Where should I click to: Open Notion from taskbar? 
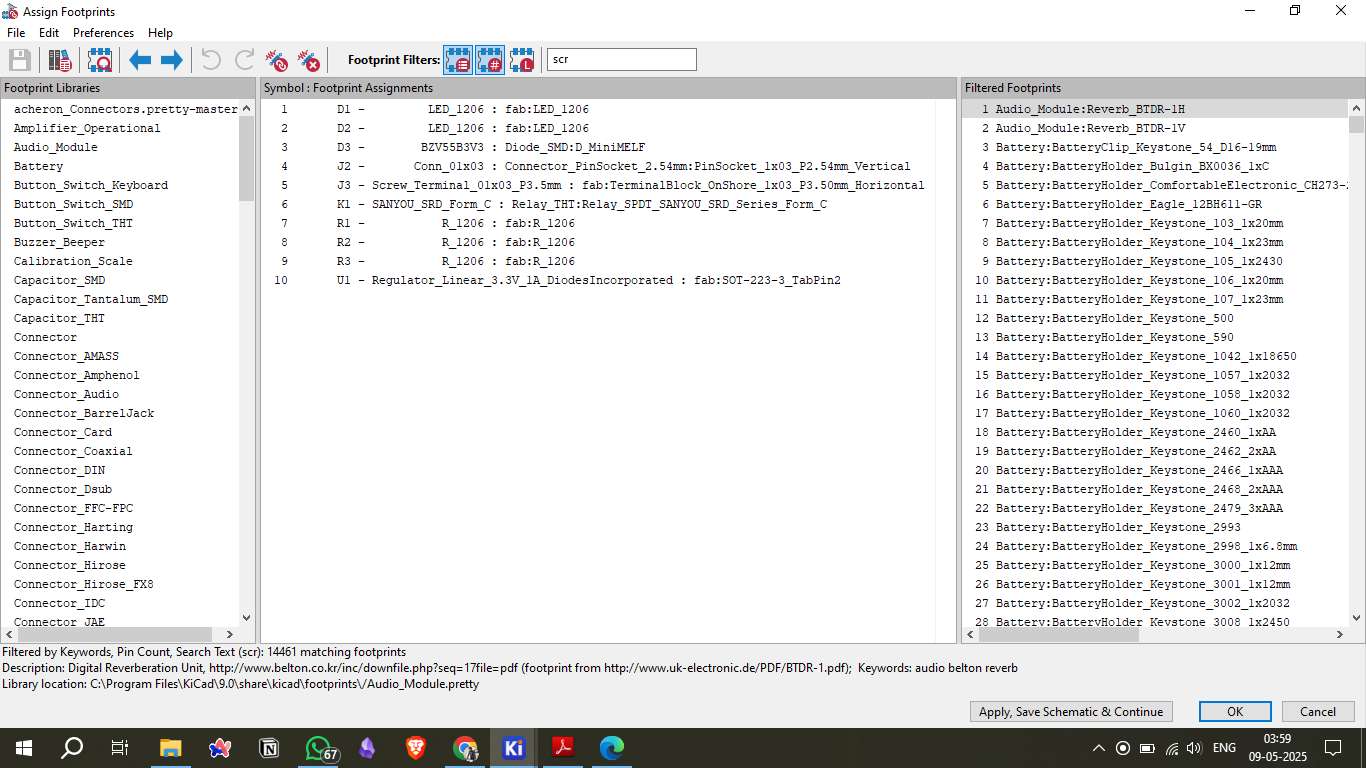click(x=269, y=748)
